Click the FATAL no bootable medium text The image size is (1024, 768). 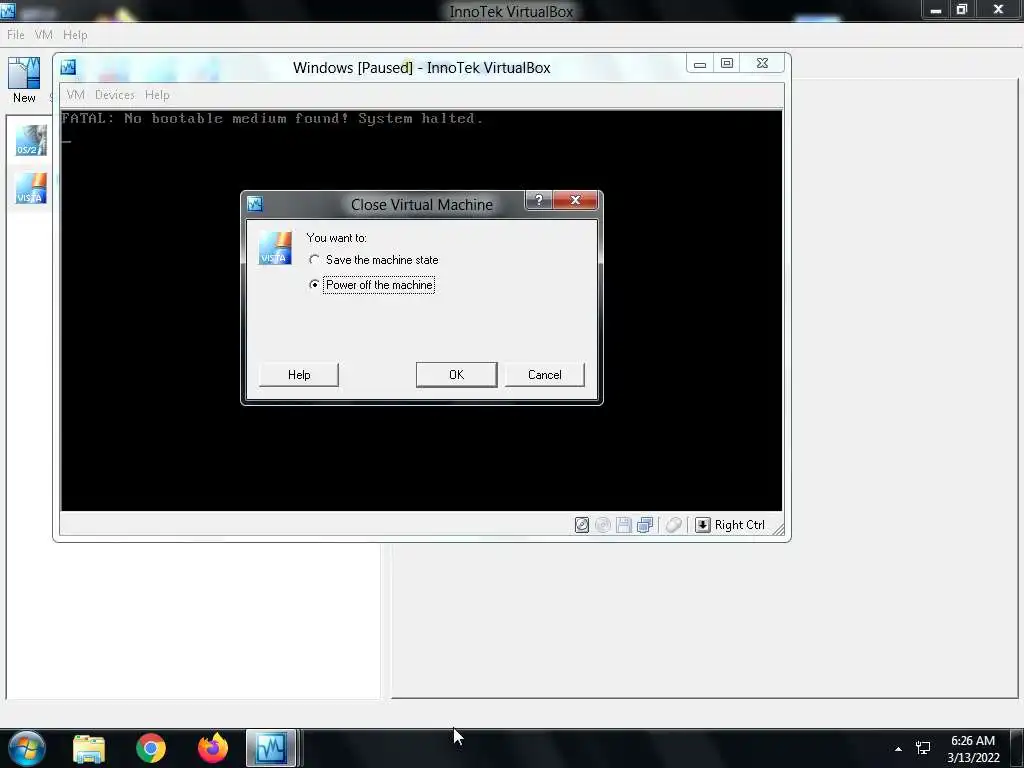[x=272, y=118]
